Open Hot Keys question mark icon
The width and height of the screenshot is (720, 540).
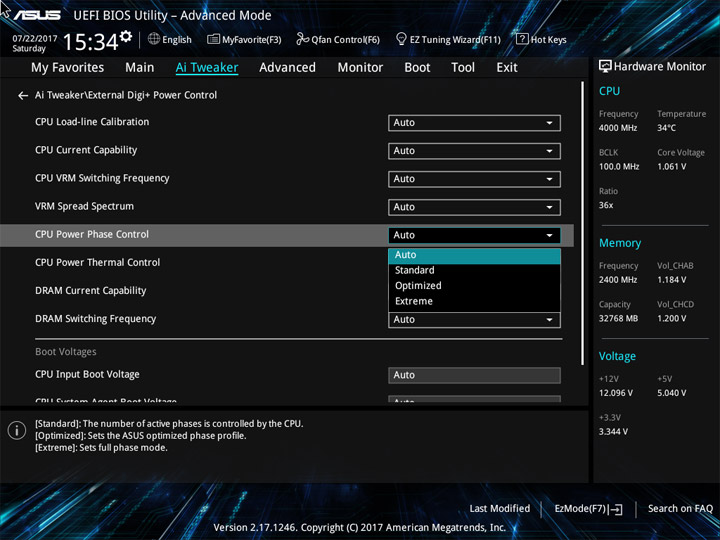coord(522,39)
